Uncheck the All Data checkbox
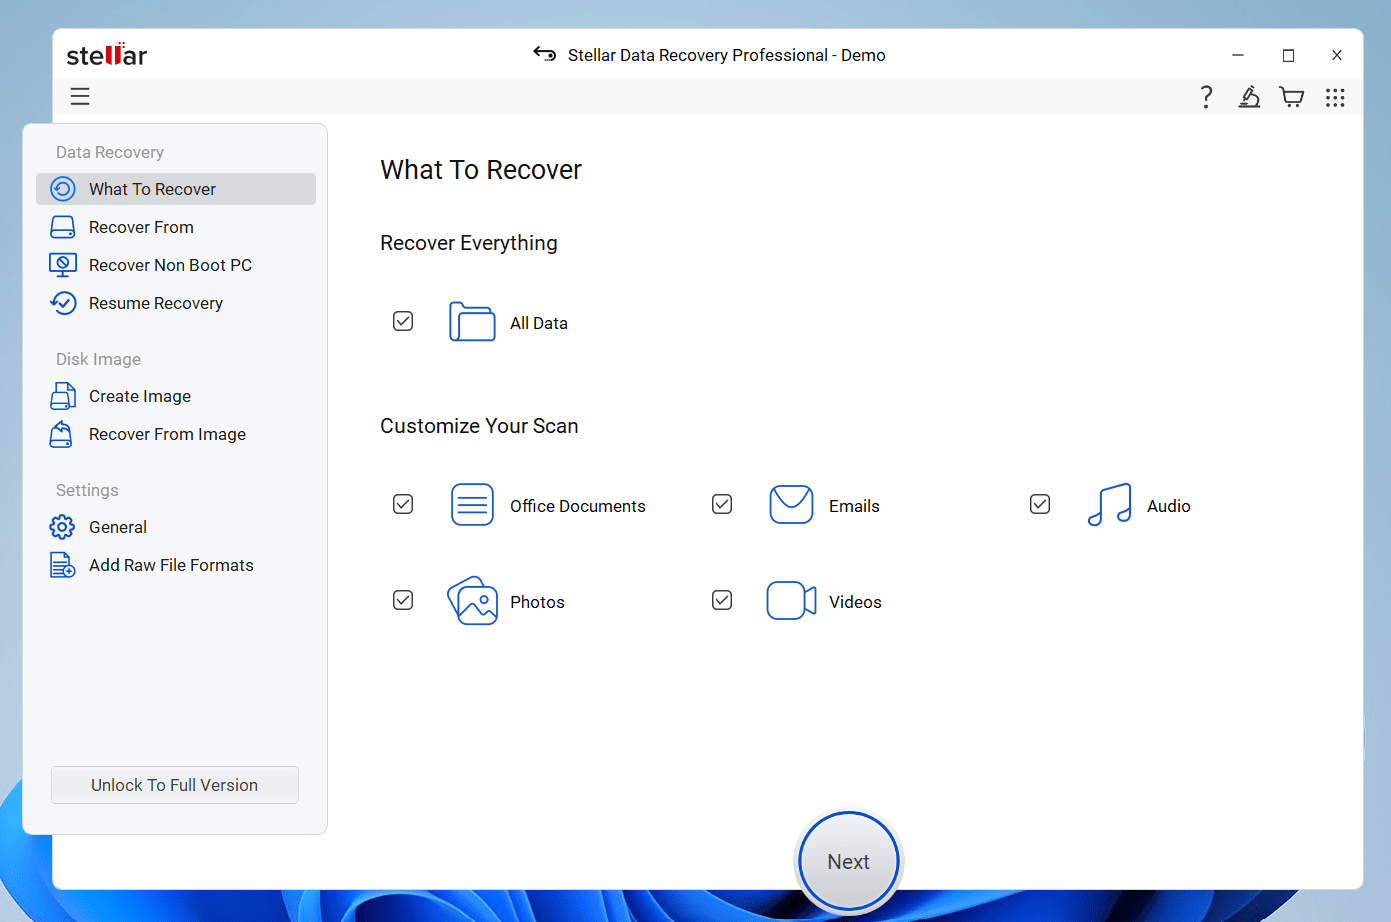Viewport: 1391px width, 922px height. tap(403, 321)
